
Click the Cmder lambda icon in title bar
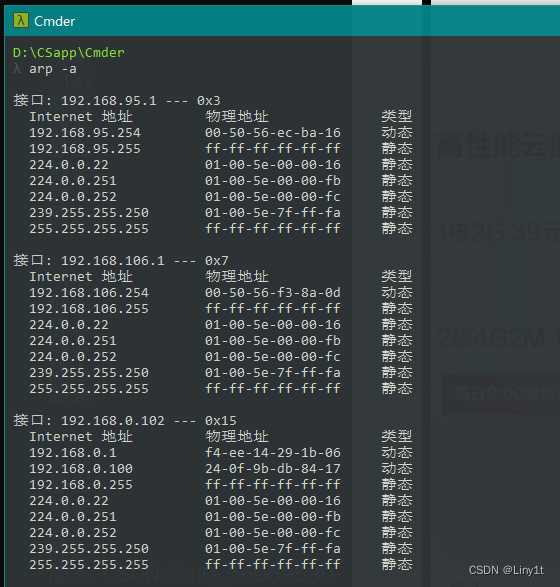(x=21, y=20)
